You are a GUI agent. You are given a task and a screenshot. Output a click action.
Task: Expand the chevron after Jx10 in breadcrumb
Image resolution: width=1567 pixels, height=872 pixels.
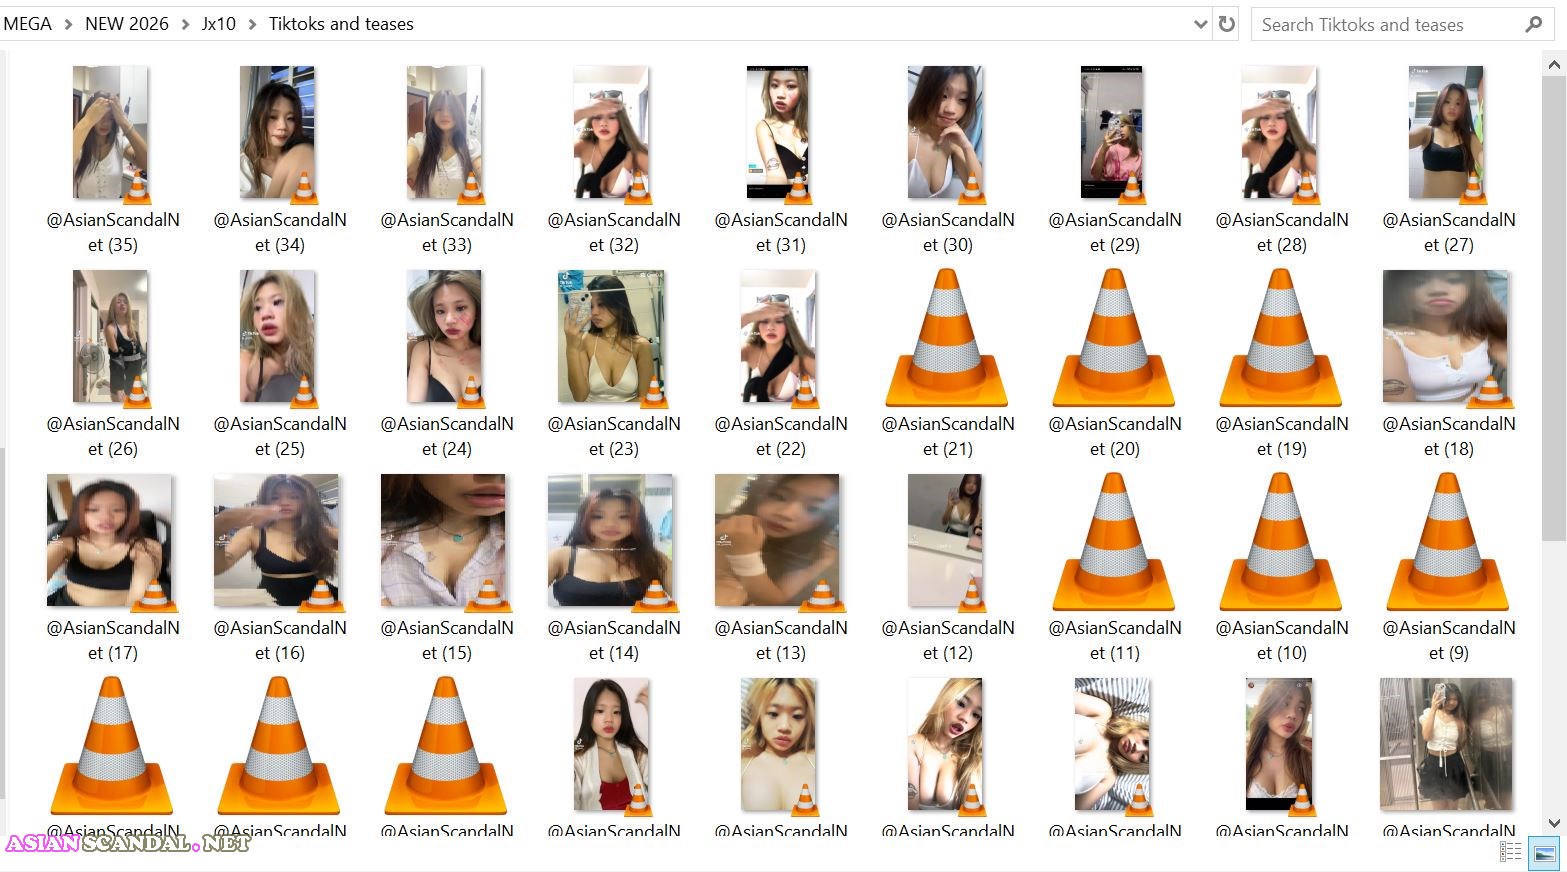252,24
